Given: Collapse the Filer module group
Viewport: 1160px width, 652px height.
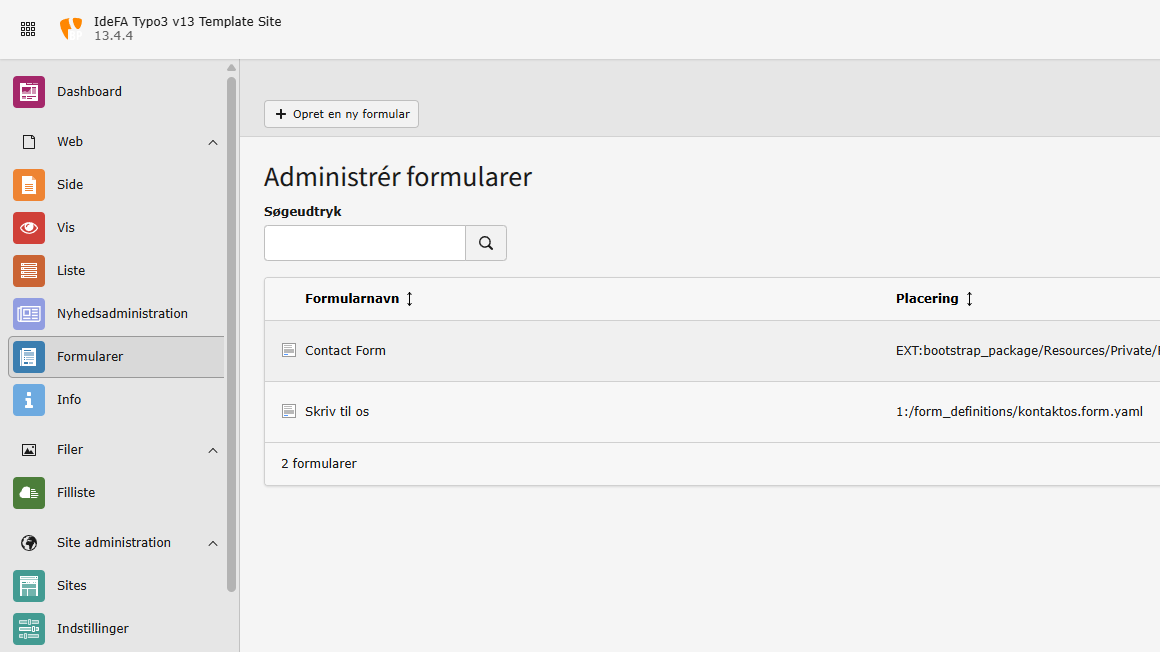Looking at the screenshot, I should pyautogui.click(x=212, y=451).
